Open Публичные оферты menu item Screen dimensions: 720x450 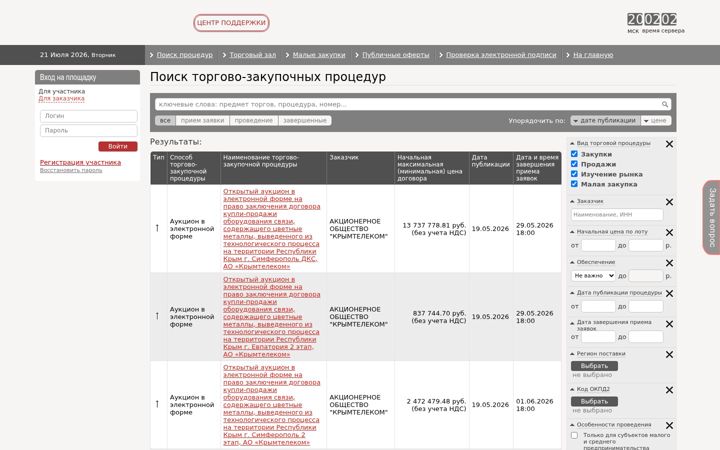(395, 55)
